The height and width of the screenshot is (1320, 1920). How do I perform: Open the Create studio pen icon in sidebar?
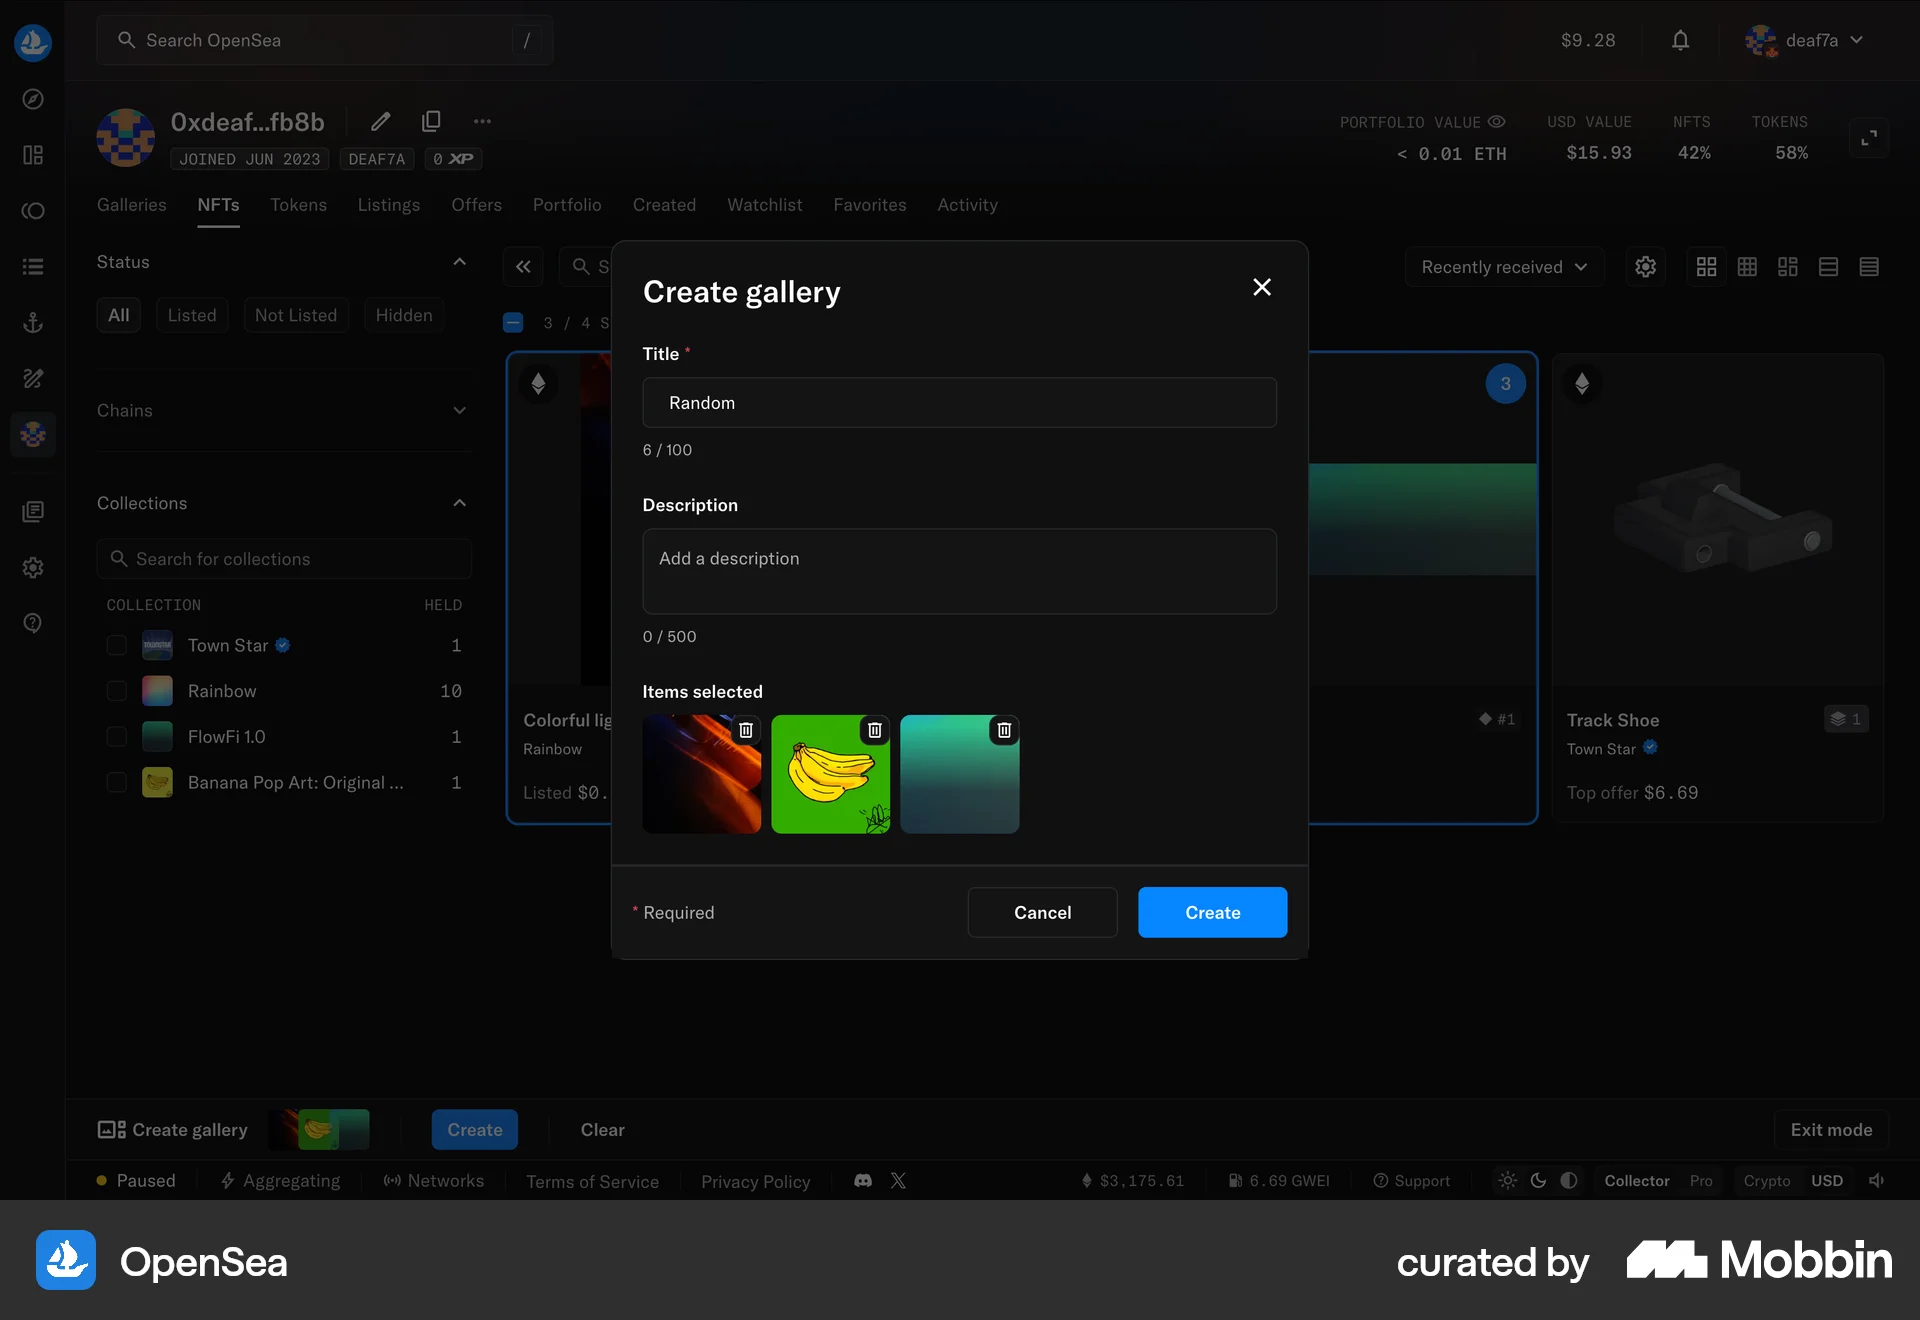click(33, 378)
